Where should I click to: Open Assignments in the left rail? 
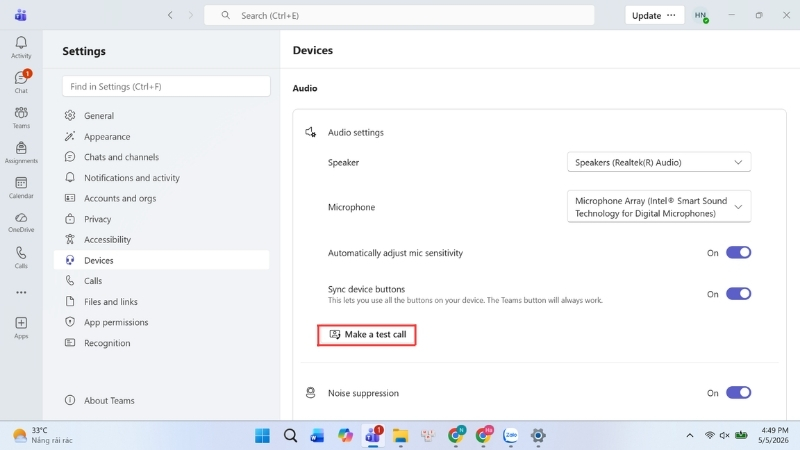(21, 152)
